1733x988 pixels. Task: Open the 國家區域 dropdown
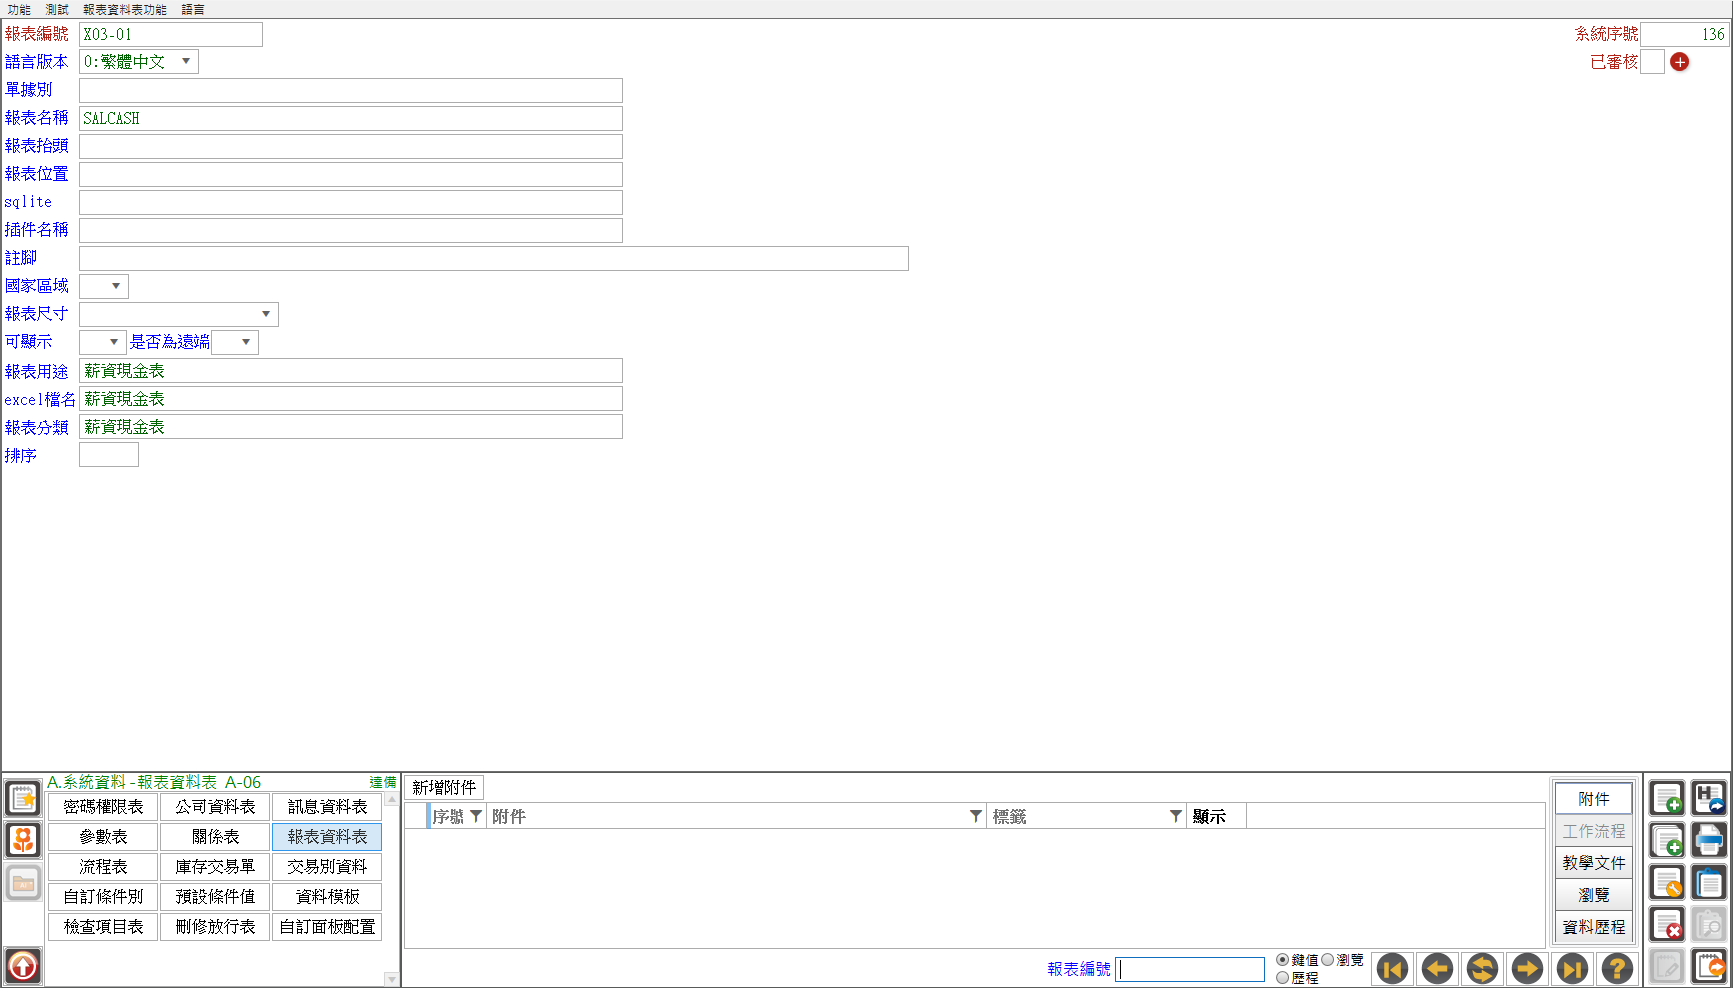click(x=104, y=286)
